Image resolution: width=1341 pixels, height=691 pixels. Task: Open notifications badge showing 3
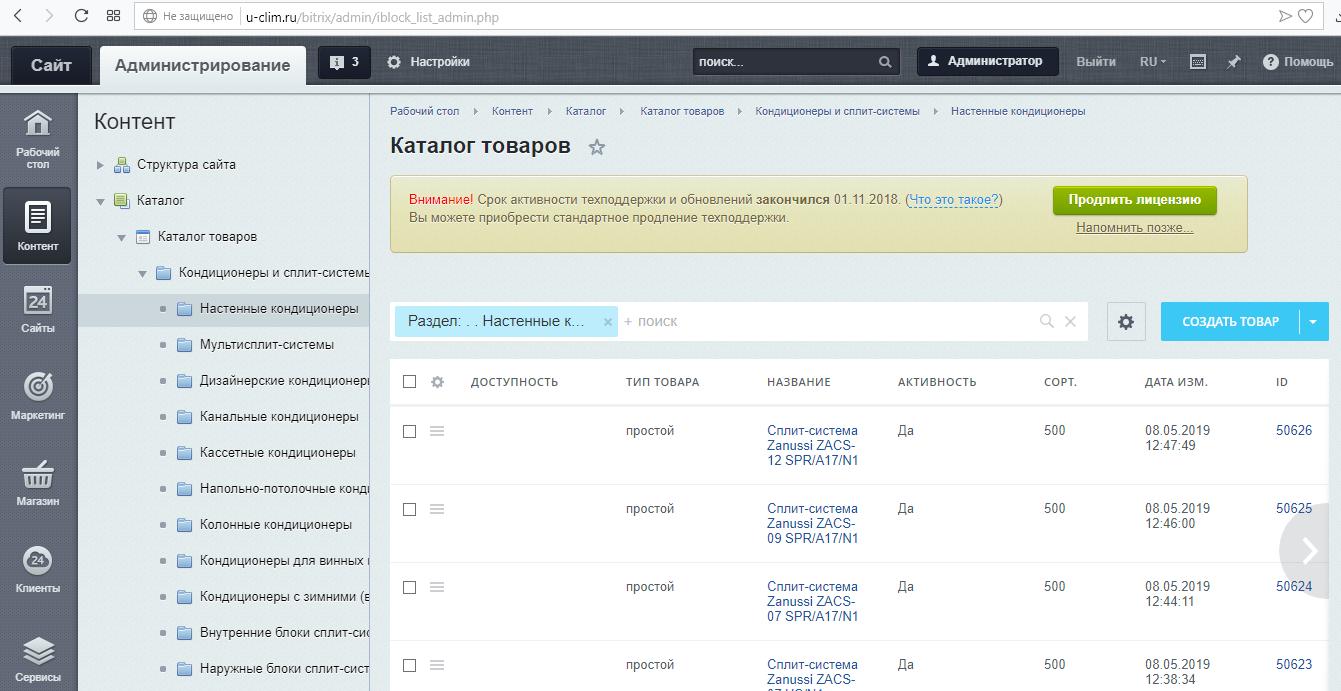coord(344,62)
